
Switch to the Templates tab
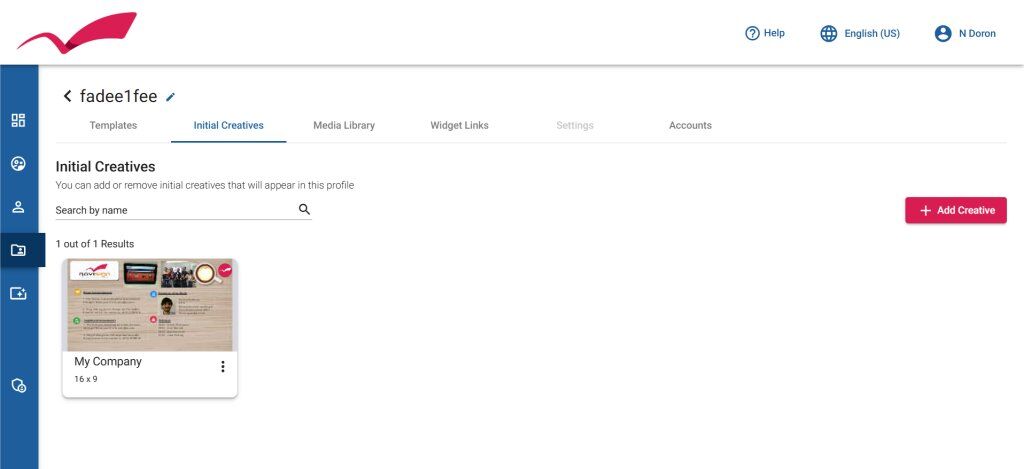(113, 125)
